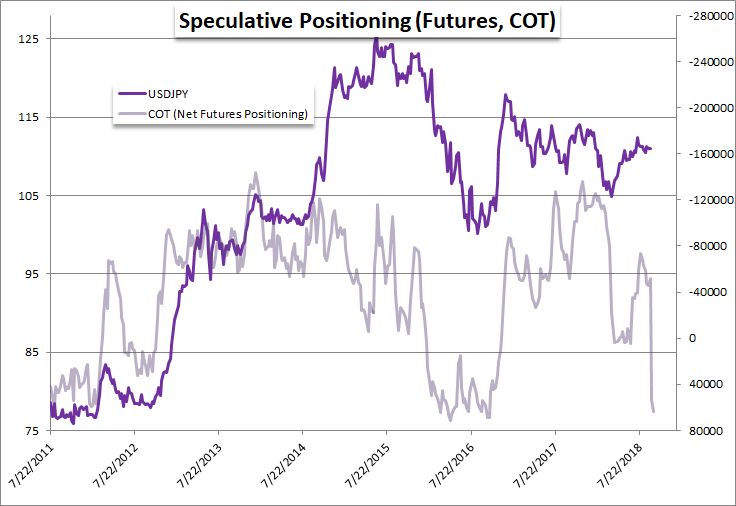Click the 7/22/2018 date axis label

click(x=620, y=465)
